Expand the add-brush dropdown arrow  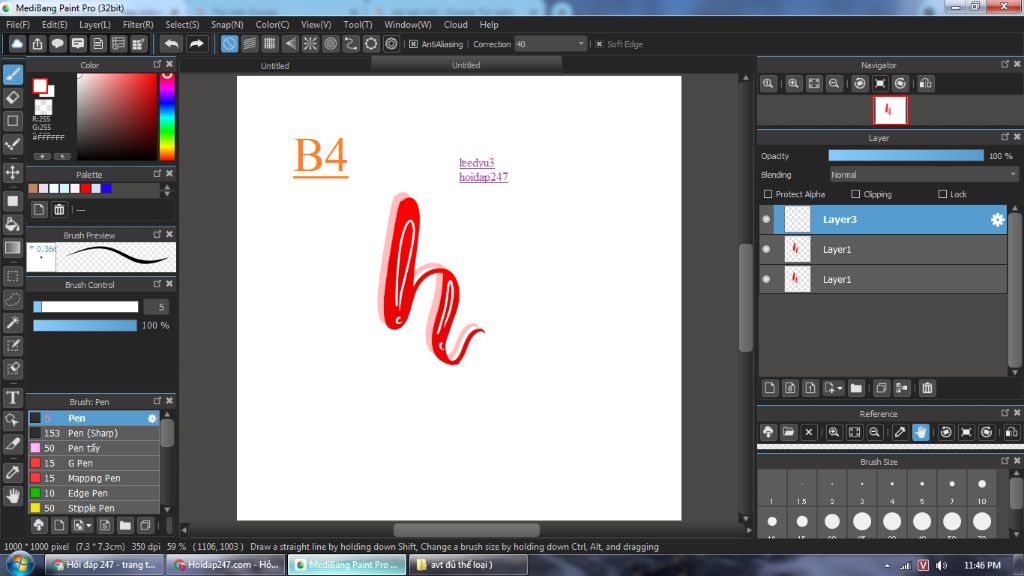[89, 525]
